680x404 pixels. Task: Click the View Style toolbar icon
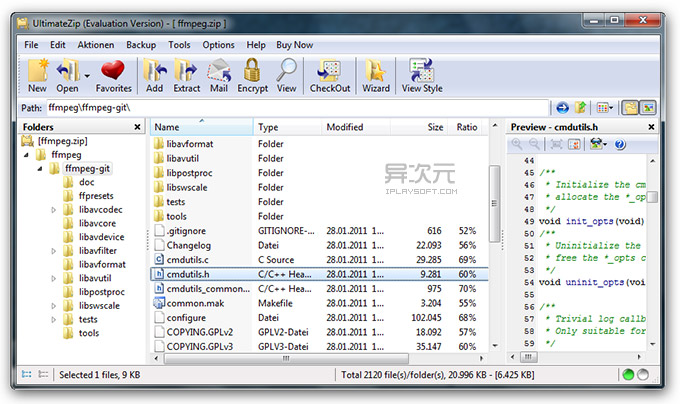tap(422, 76)
